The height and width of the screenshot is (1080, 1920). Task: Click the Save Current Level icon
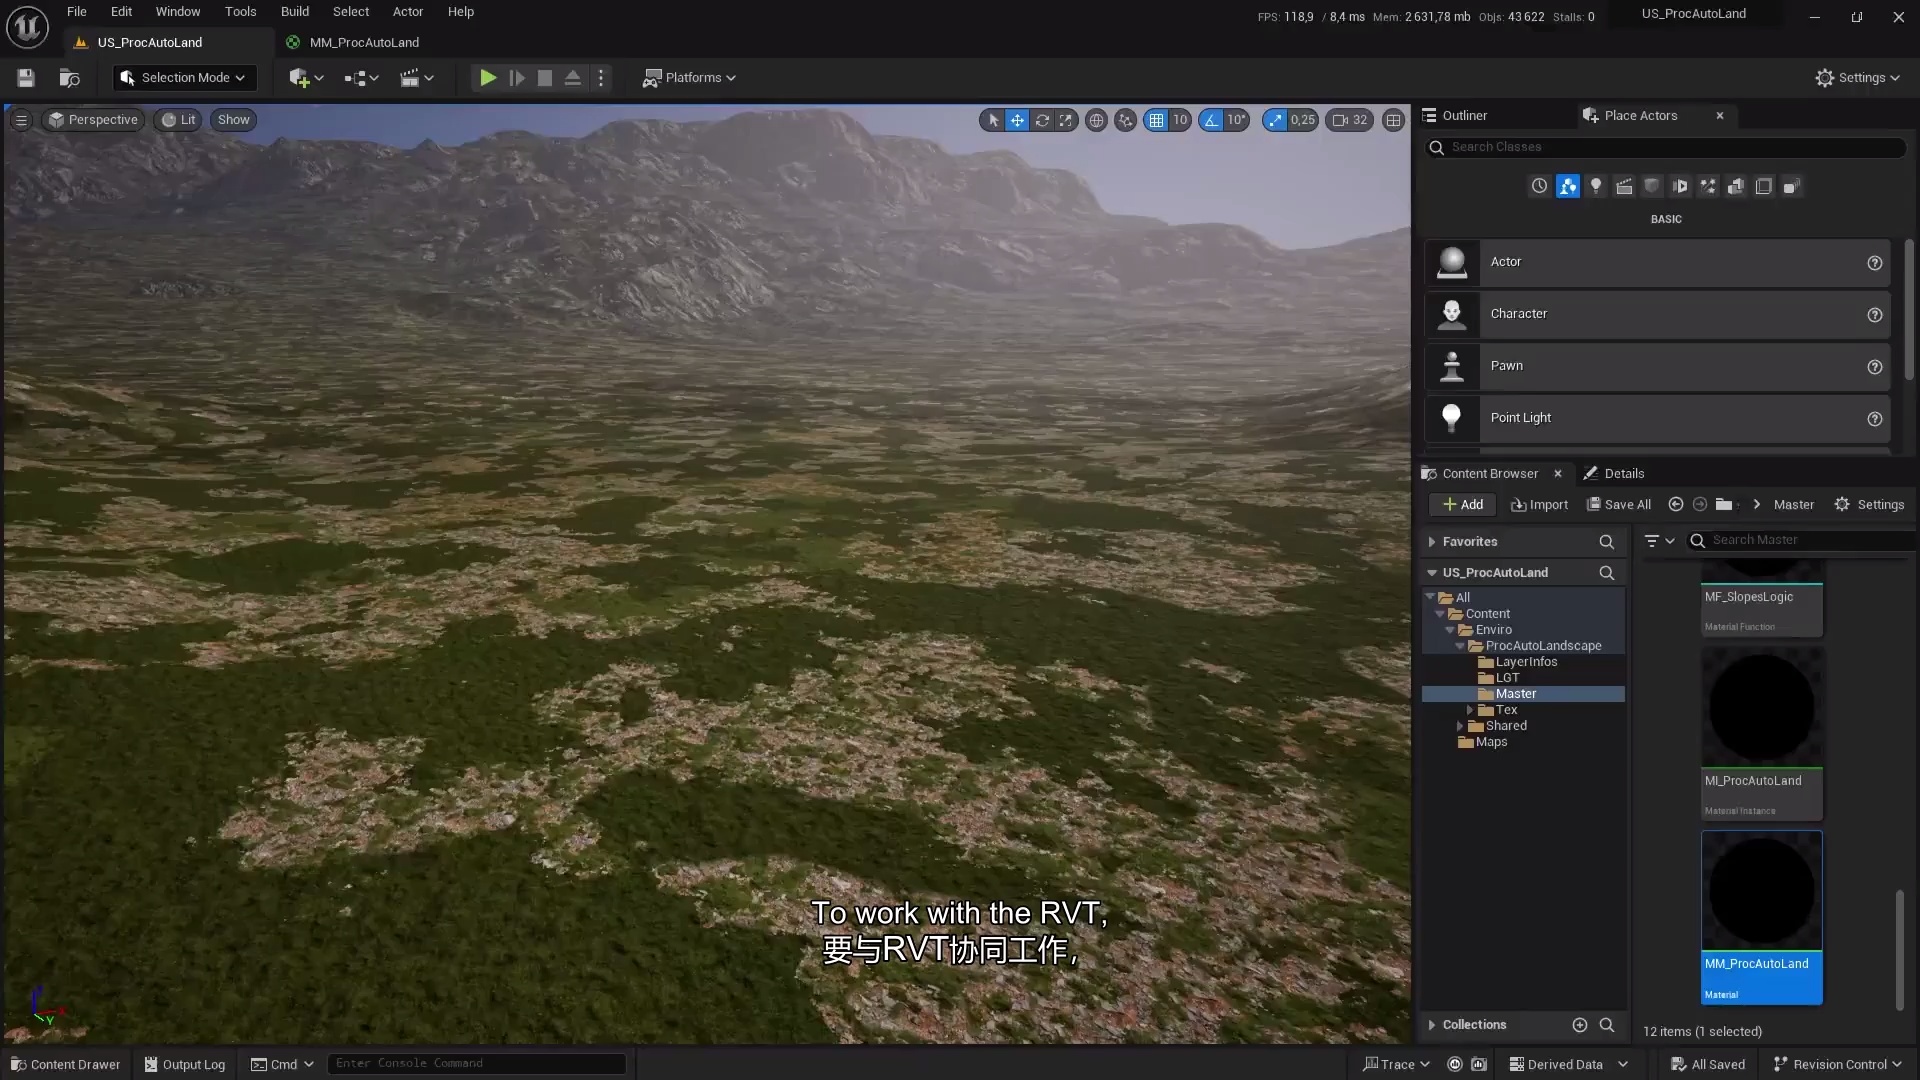25,77
